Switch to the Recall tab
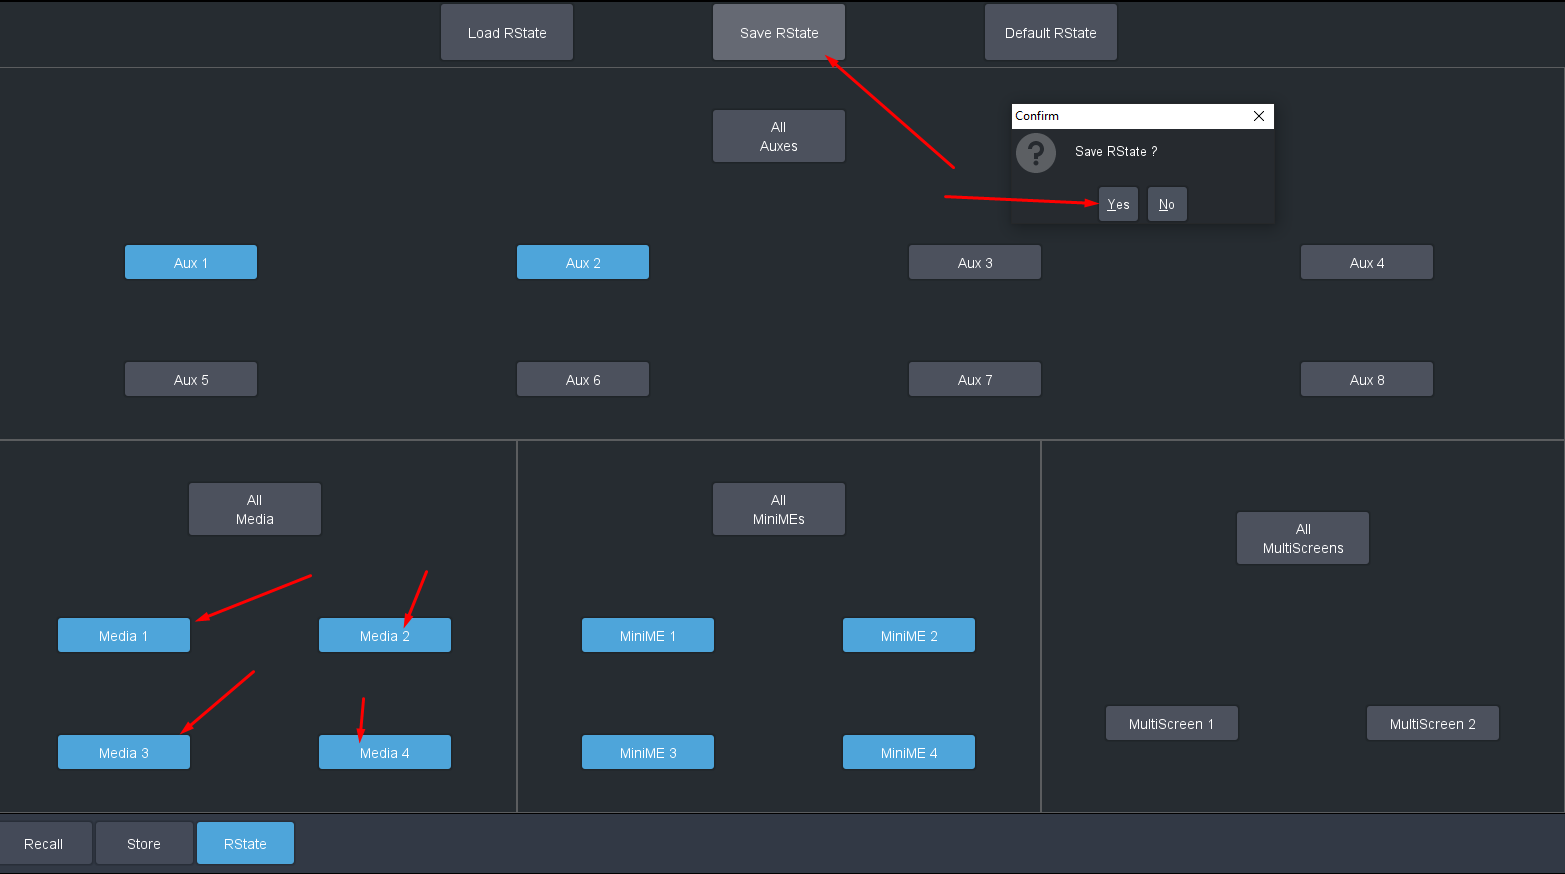The image size is (1565, 874). coord(44,843)
